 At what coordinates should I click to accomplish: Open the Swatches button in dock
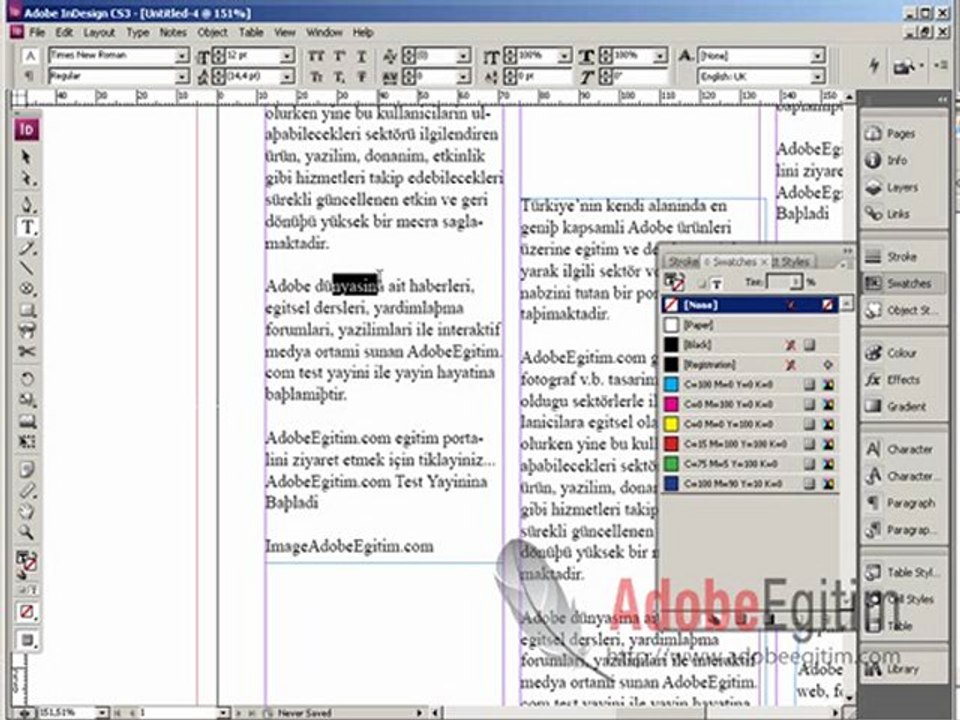click(904, 283)
